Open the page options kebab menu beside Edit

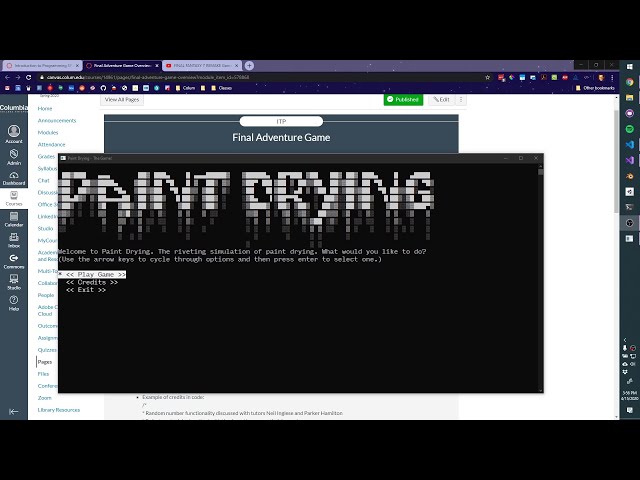click(461, 100)
